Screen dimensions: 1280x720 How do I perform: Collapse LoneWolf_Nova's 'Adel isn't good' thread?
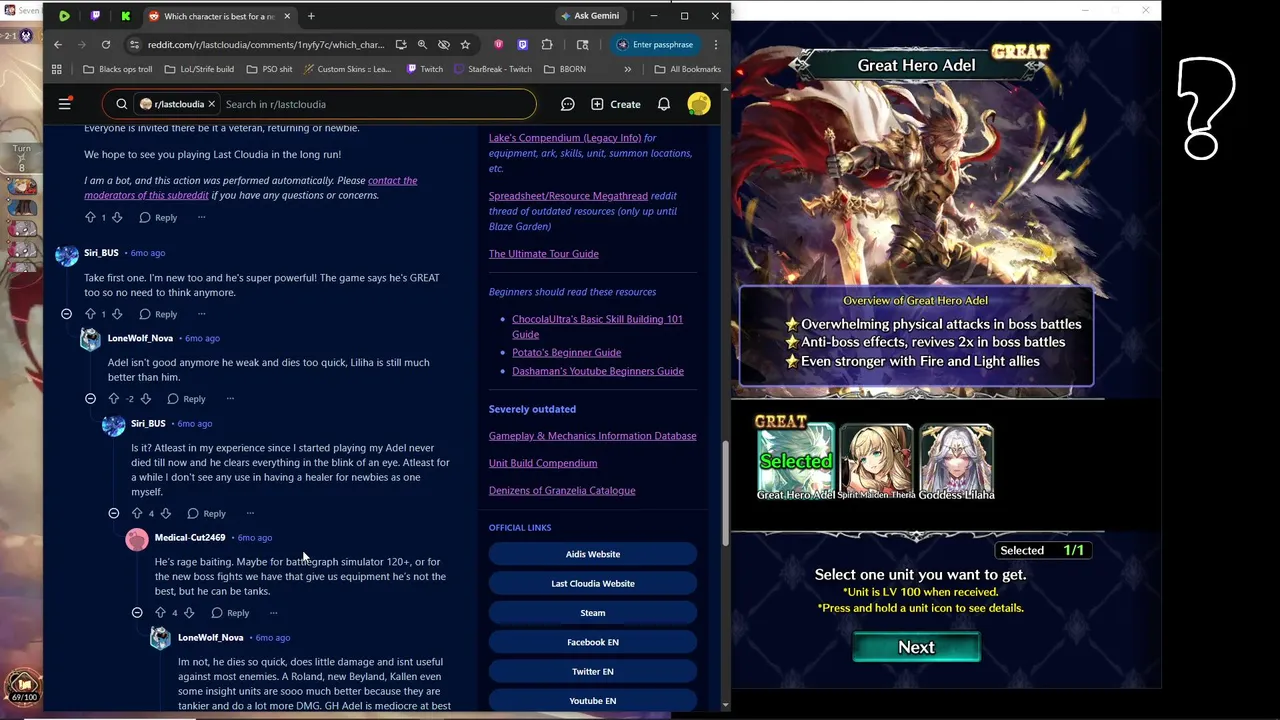point(90,398)
